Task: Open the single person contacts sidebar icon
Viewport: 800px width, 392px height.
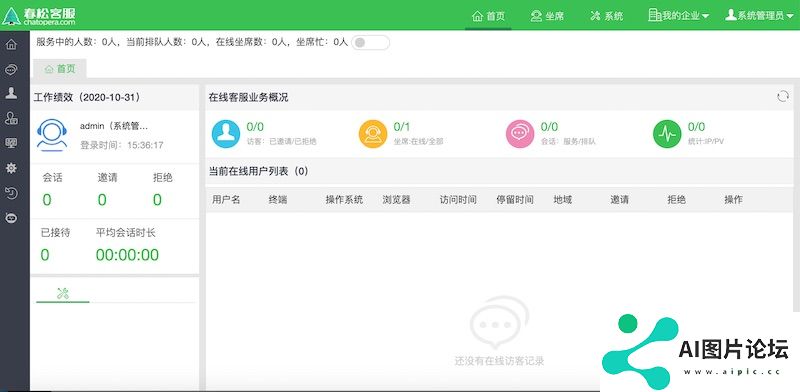Action: coord(11,93)
